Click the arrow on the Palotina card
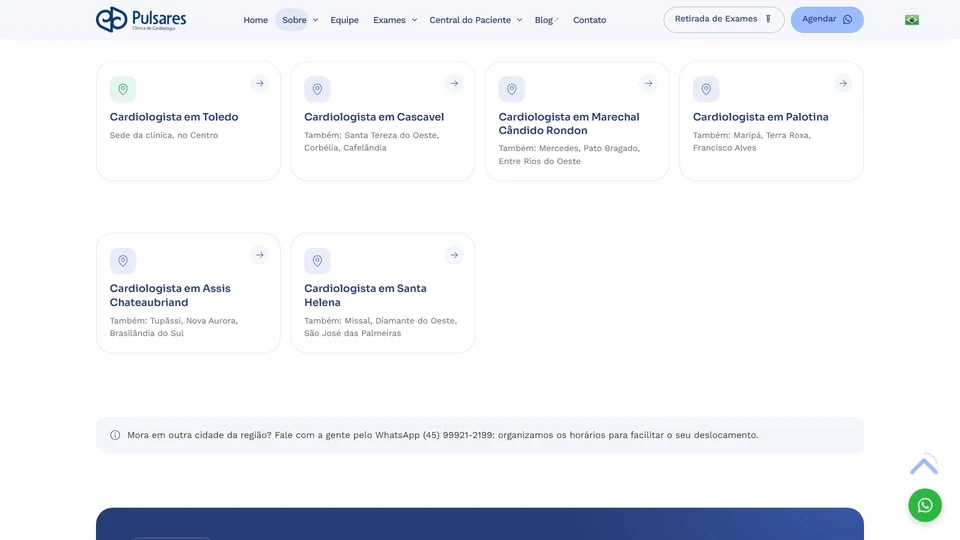The image size is (960, 540). click(x=843, y=83)
